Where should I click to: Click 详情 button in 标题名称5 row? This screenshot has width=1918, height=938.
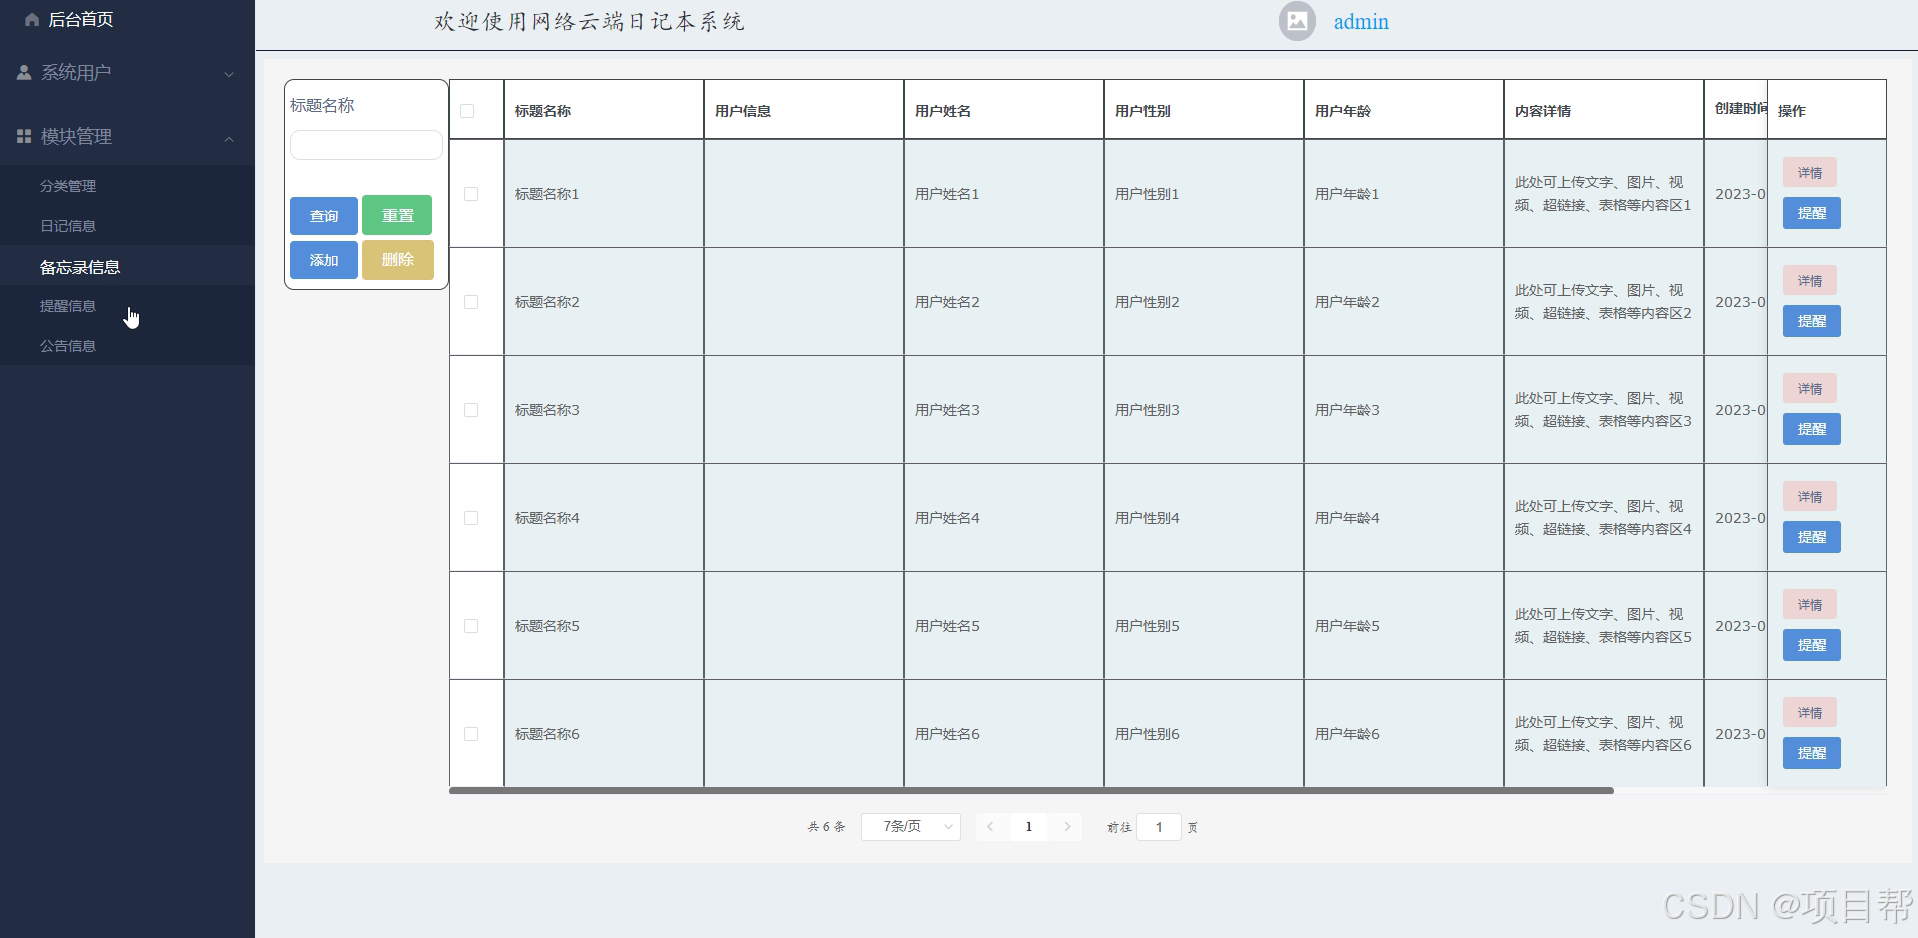tap(1810, 605)
